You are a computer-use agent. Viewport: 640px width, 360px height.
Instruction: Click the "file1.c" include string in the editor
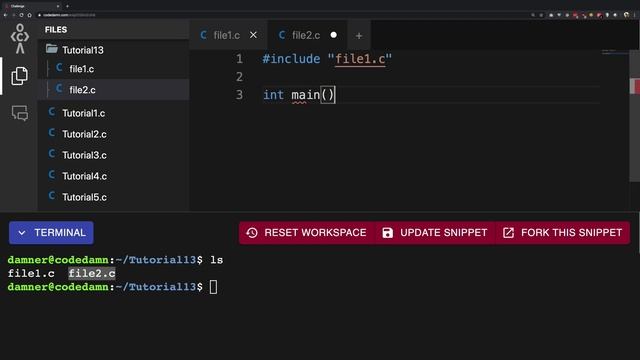tap(360, 59)
